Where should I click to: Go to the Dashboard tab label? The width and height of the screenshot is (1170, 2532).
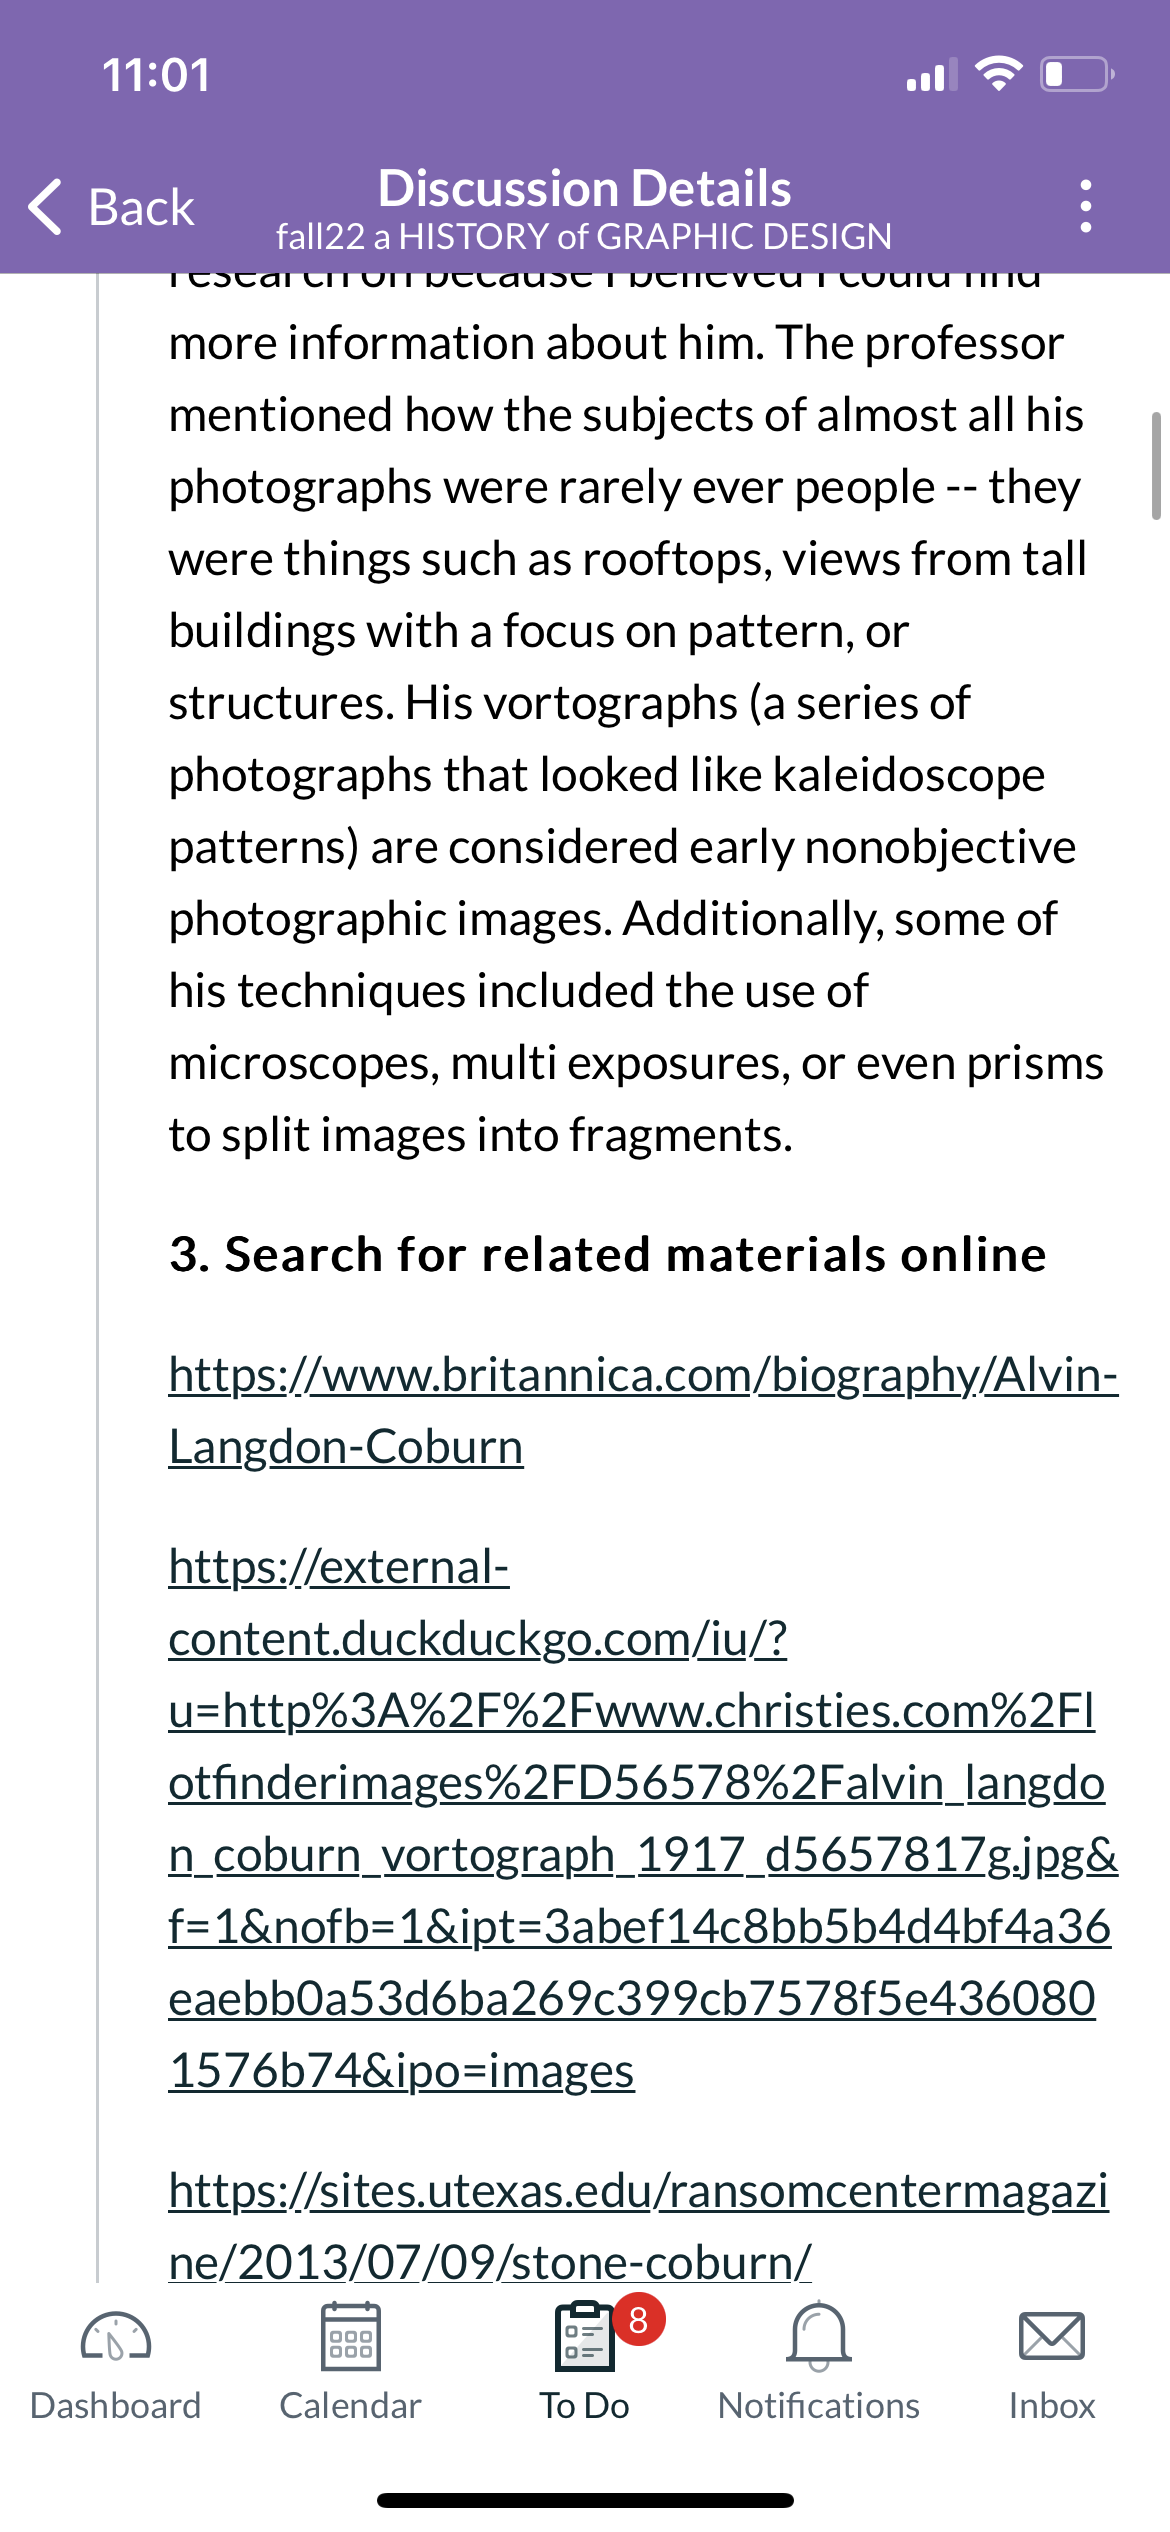pyautogui.click(x=116, y=2406)
